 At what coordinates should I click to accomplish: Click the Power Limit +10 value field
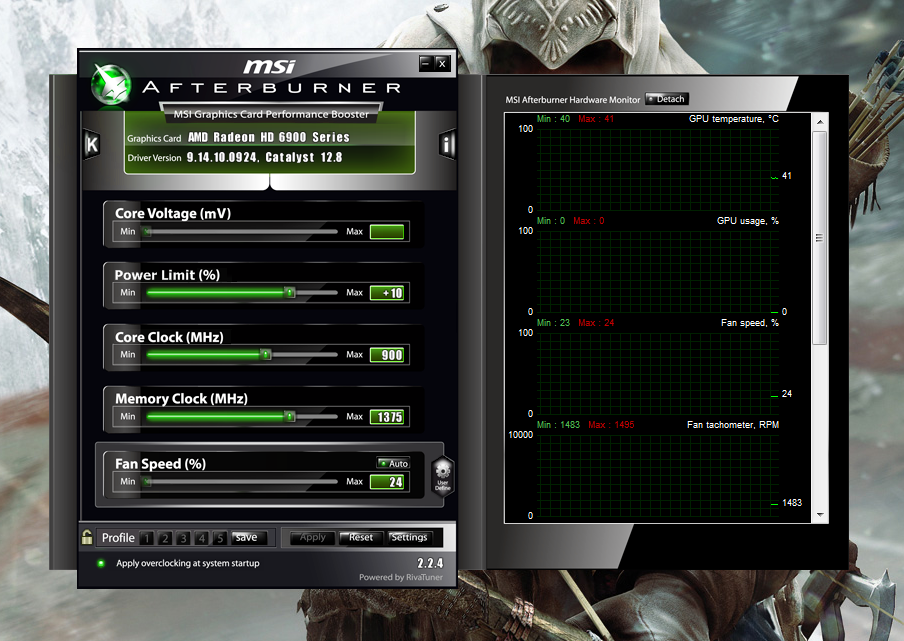(x=387, y=293)
